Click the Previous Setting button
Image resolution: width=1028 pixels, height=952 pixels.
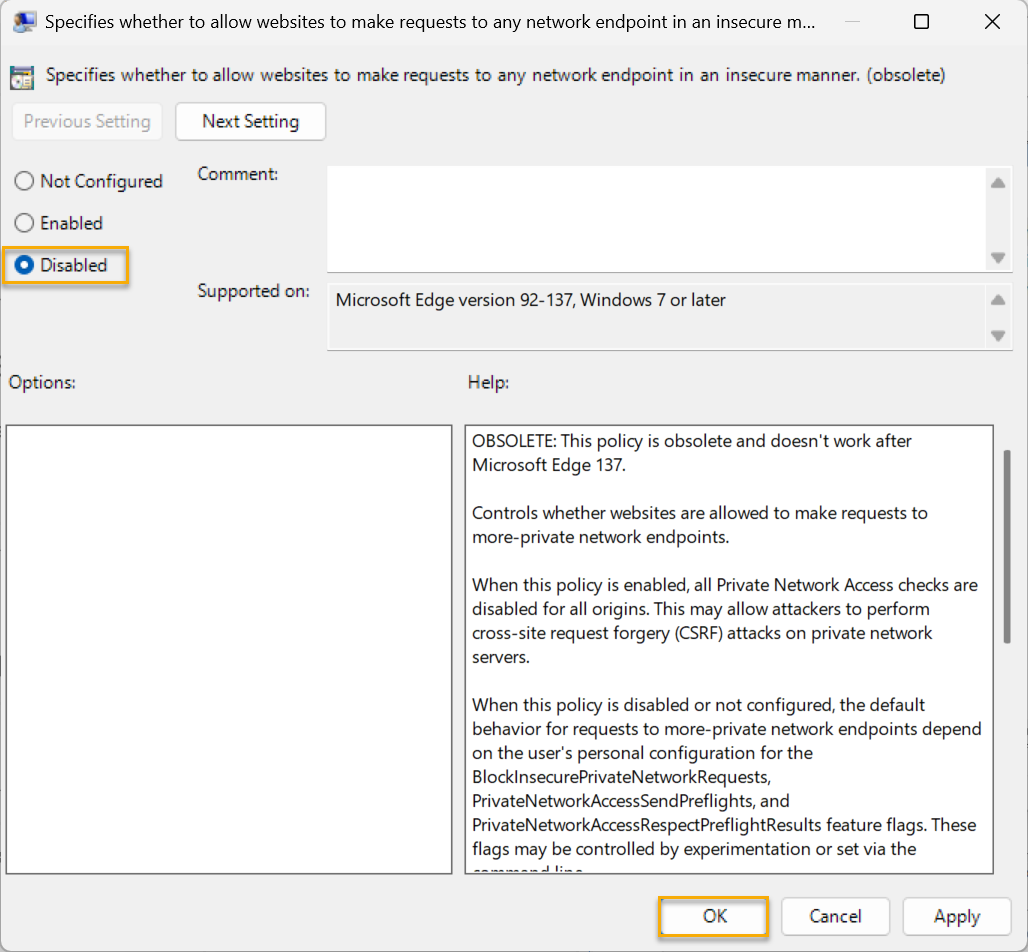coord(87,121)
